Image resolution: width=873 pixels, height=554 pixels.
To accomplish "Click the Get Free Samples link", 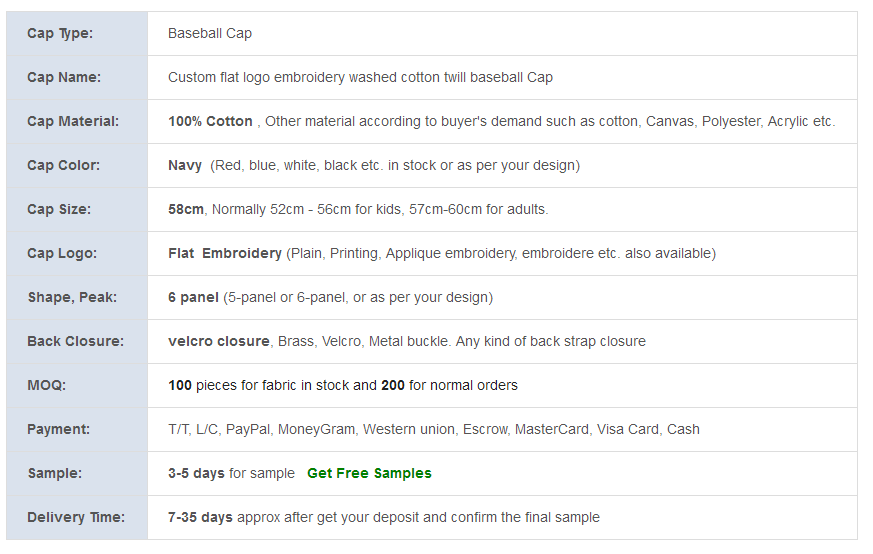I will tap(369, 473).
